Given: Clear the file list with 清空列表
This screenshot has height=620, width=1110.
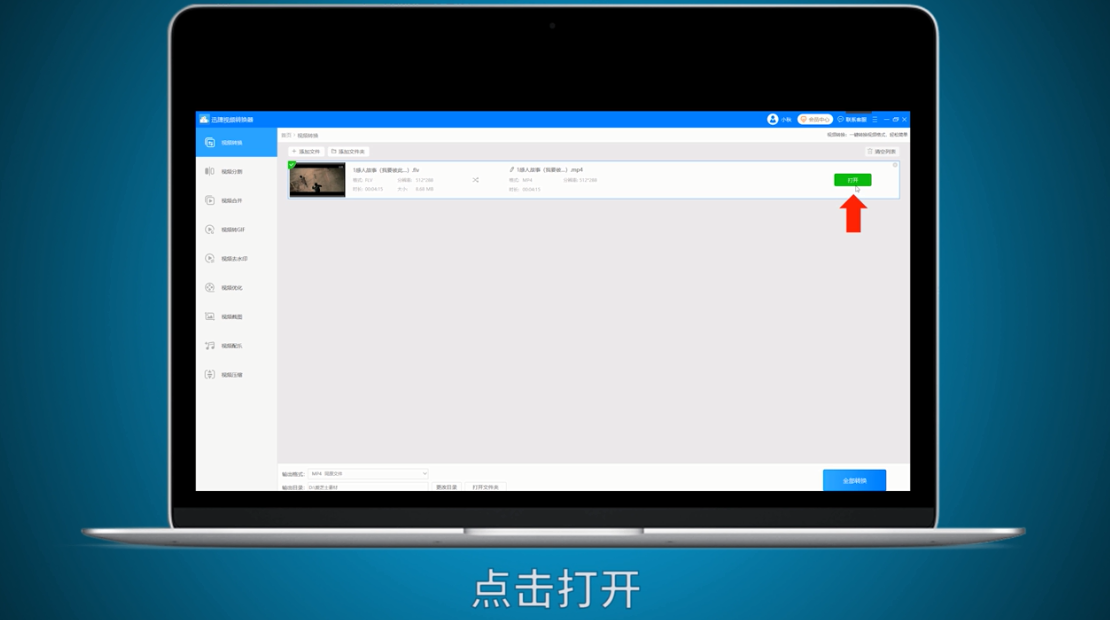Looking at the screenshot, I should point(881,151).
